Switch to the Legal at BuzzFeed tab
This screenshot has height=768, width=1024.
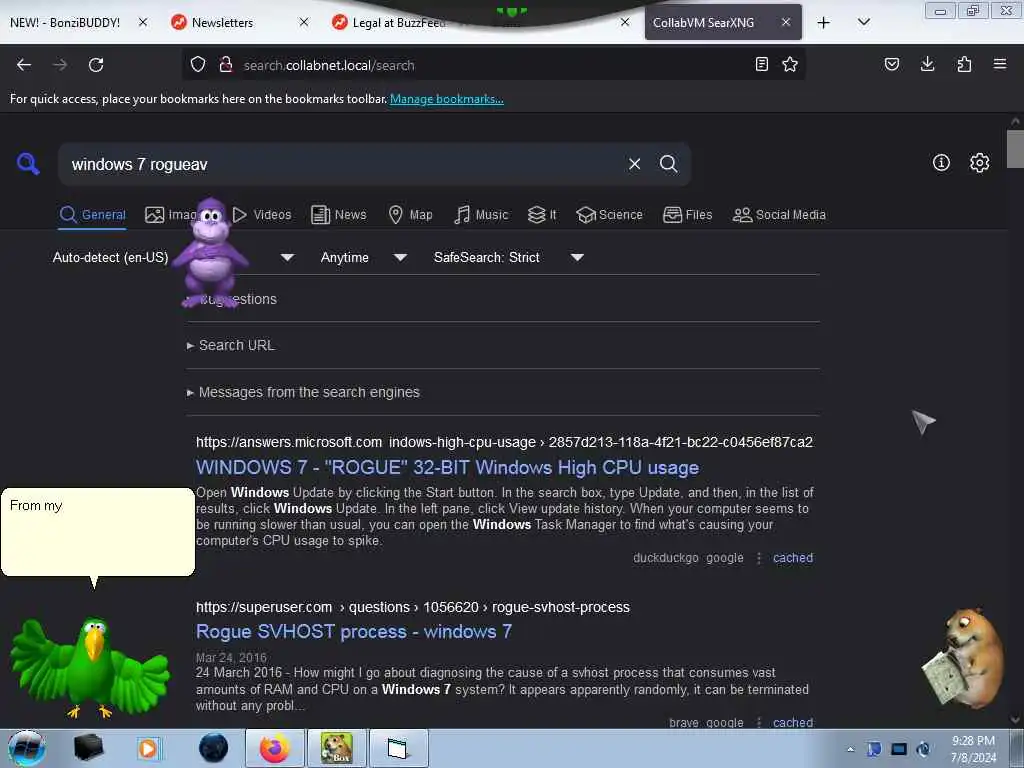pos(400,22)
